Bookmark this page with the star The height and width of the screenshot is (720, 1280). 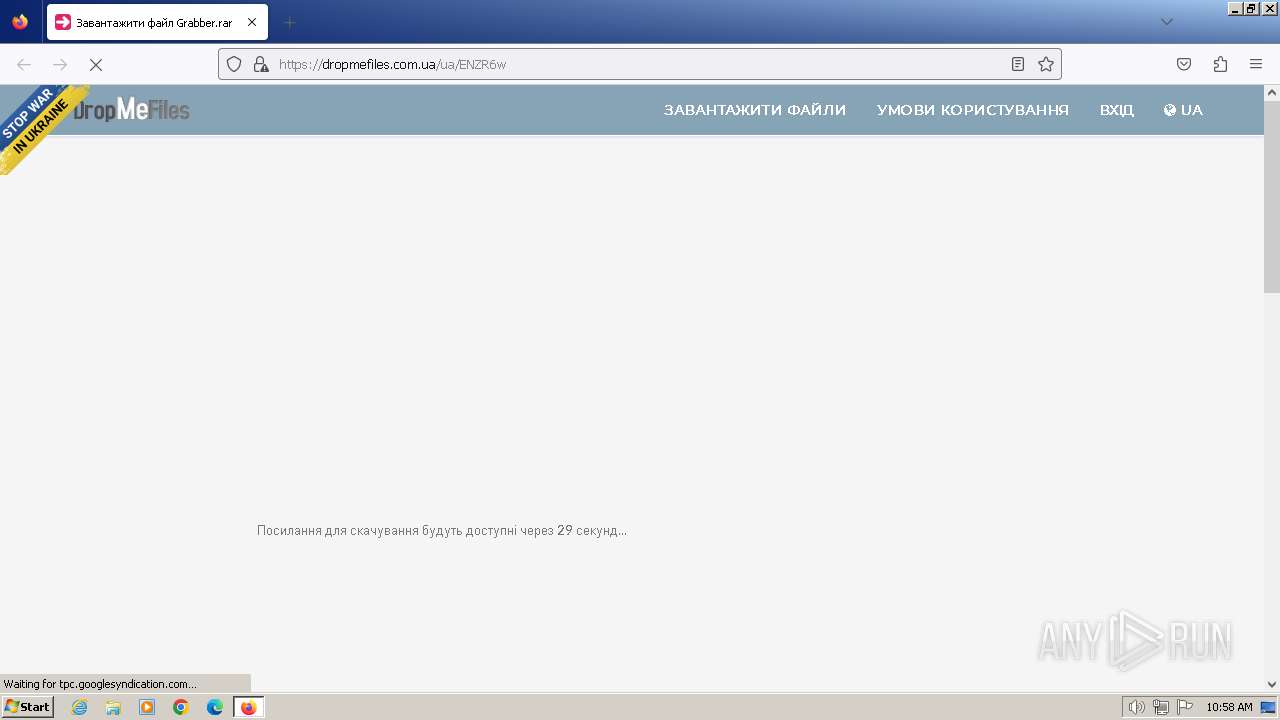[1046, 64]
